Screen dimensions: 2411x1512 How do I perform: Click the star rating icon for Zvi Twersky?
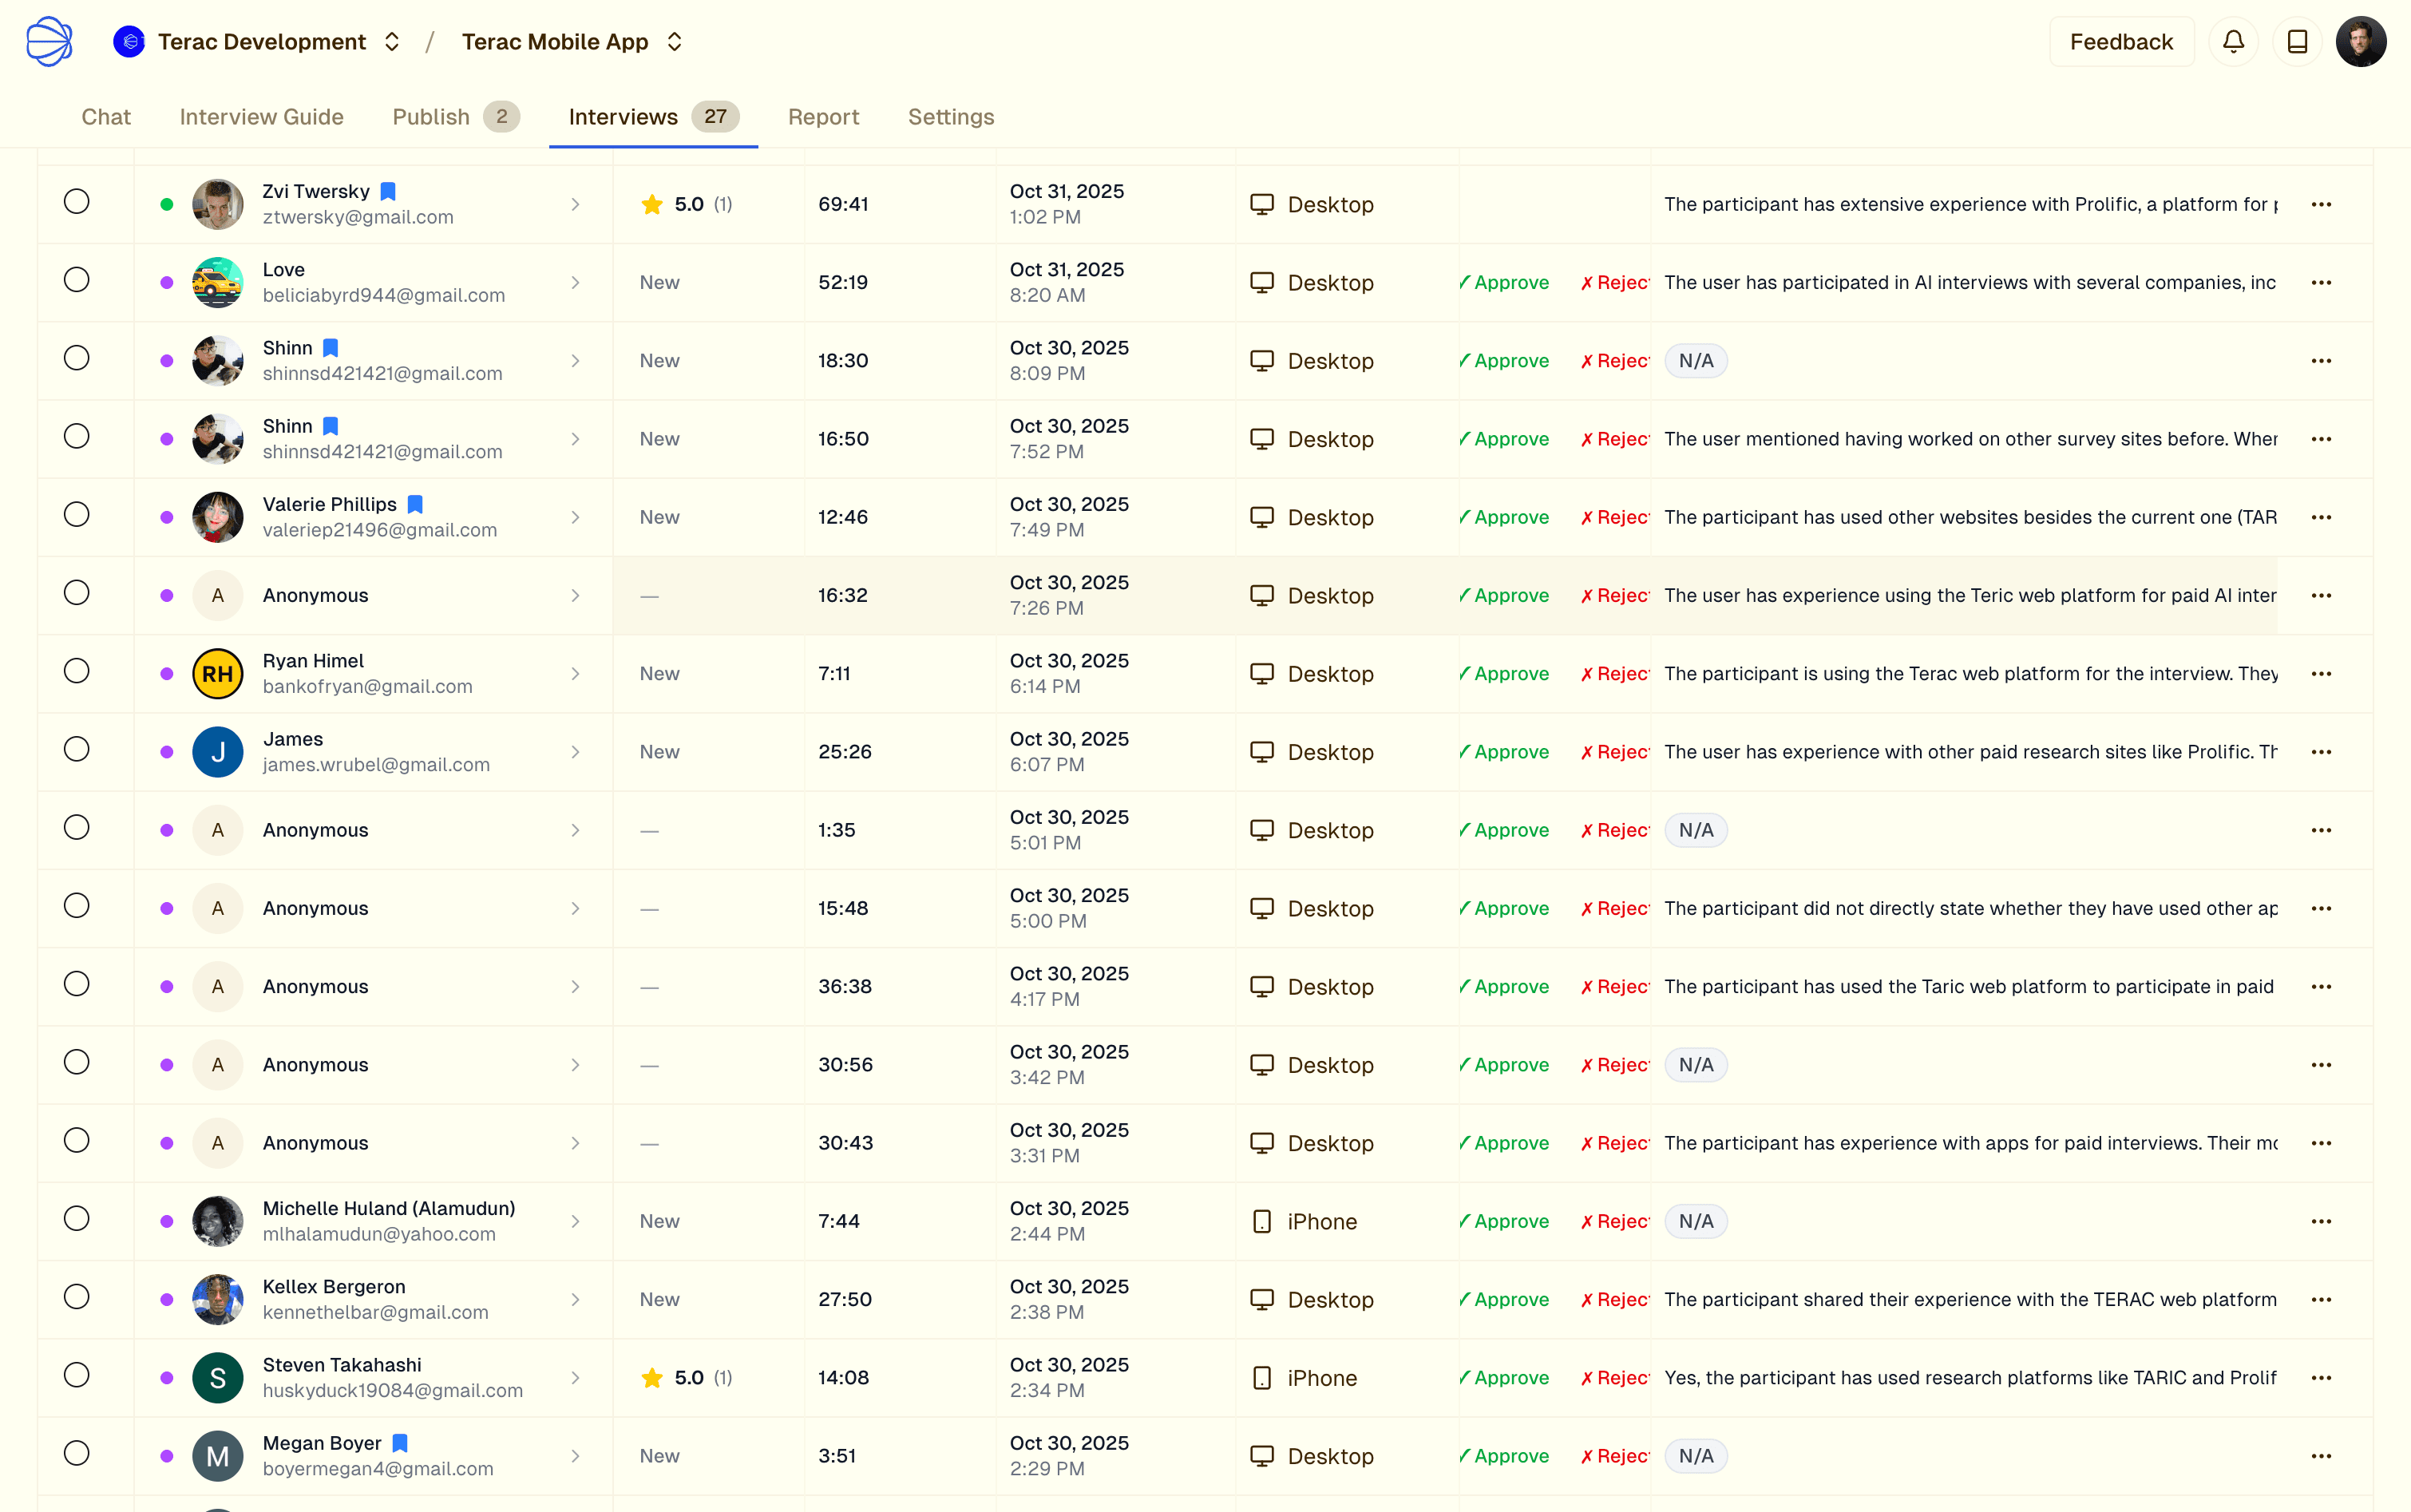652,204
